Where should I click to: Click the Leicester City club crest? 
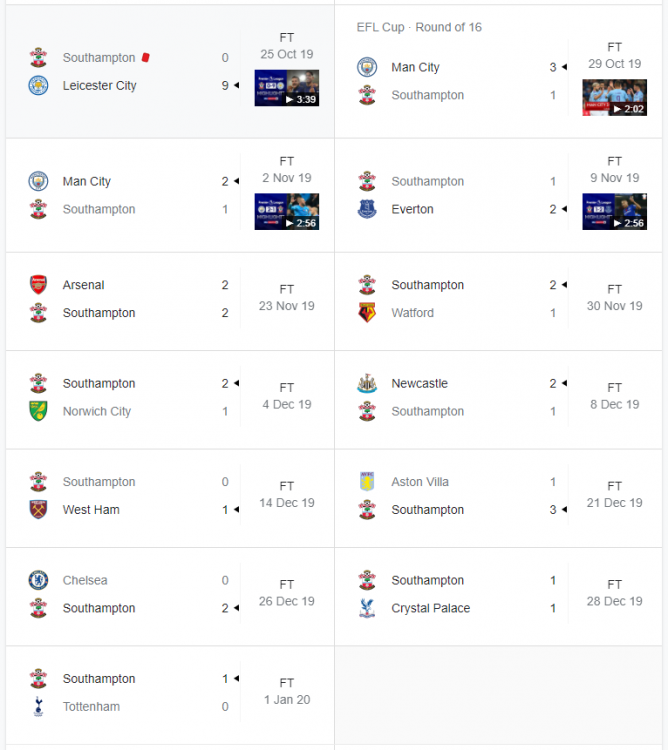tap(38, 85)
